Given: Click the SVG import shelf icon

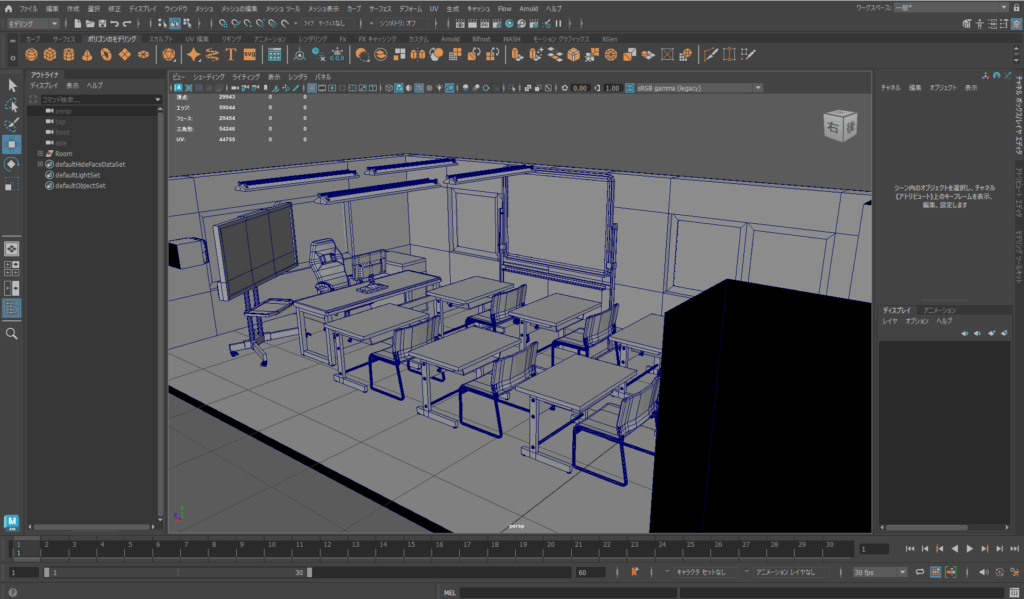Looking at the screenshot, I should point(248,54).
